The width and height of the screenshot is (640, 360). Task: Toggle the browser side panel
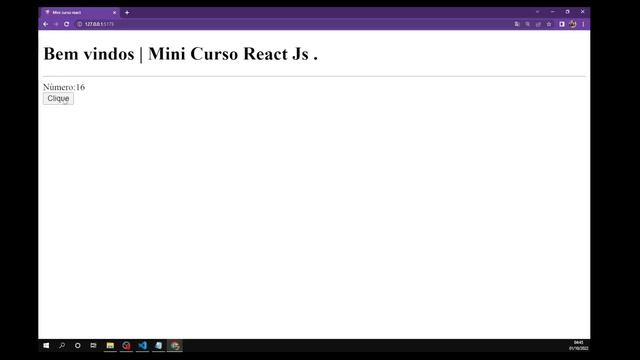(562, 24)
